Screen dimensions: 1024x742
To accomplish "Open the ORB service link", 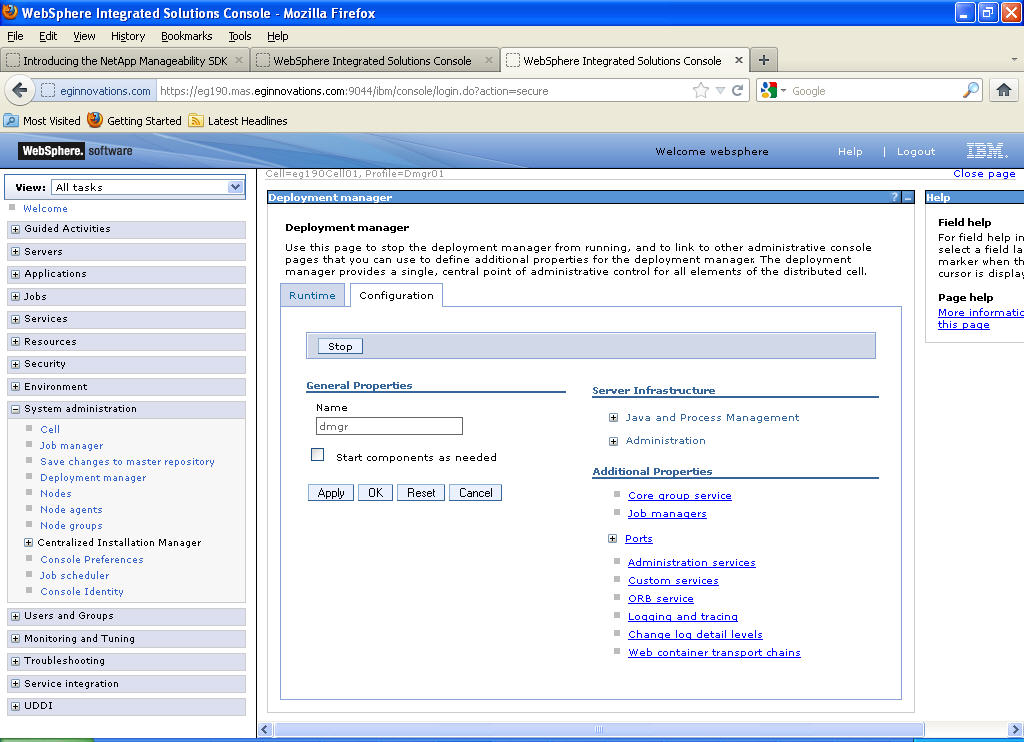I will pyautogui.click(x=660, y=598).
